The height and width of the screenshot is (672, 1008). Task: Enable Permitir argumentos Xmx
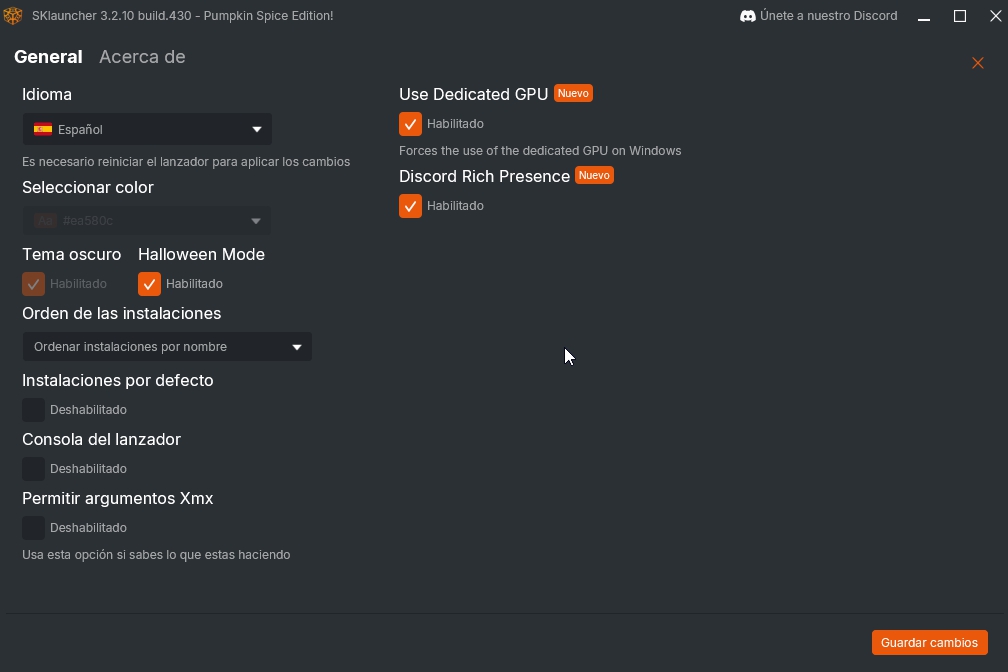point(33,527)
